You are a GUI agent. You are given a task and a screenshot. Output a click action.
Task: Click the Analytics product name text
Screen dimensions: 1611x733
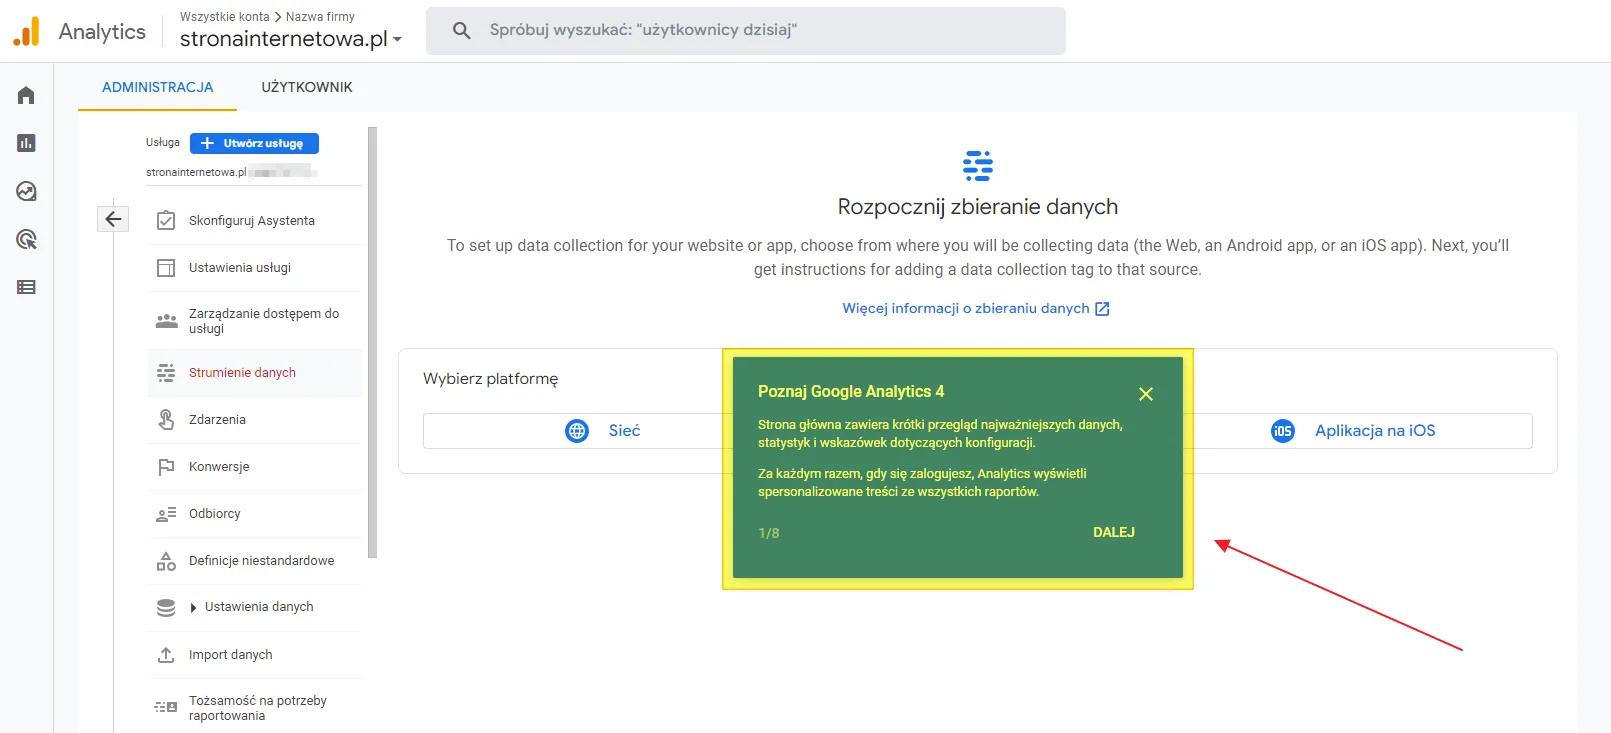coord(102,31)
